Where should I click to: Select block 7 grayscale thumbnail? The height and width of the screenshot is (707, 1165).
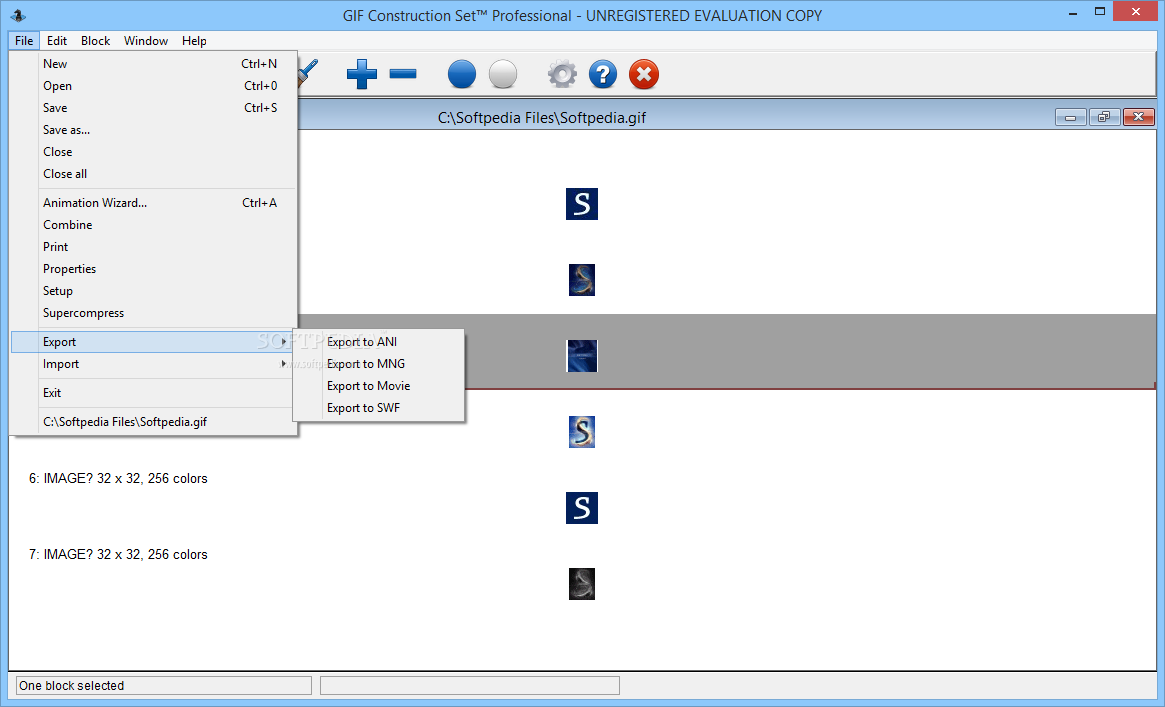coord(582,584)
